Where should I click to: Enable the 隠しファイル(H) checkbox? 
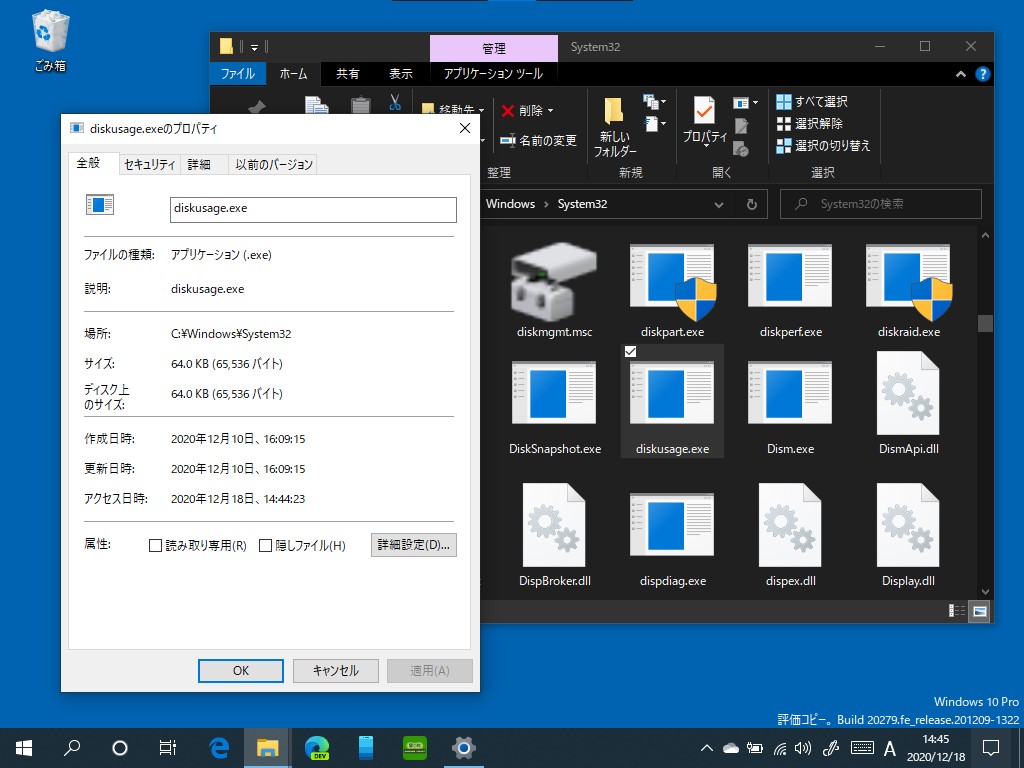pos(265,545)
